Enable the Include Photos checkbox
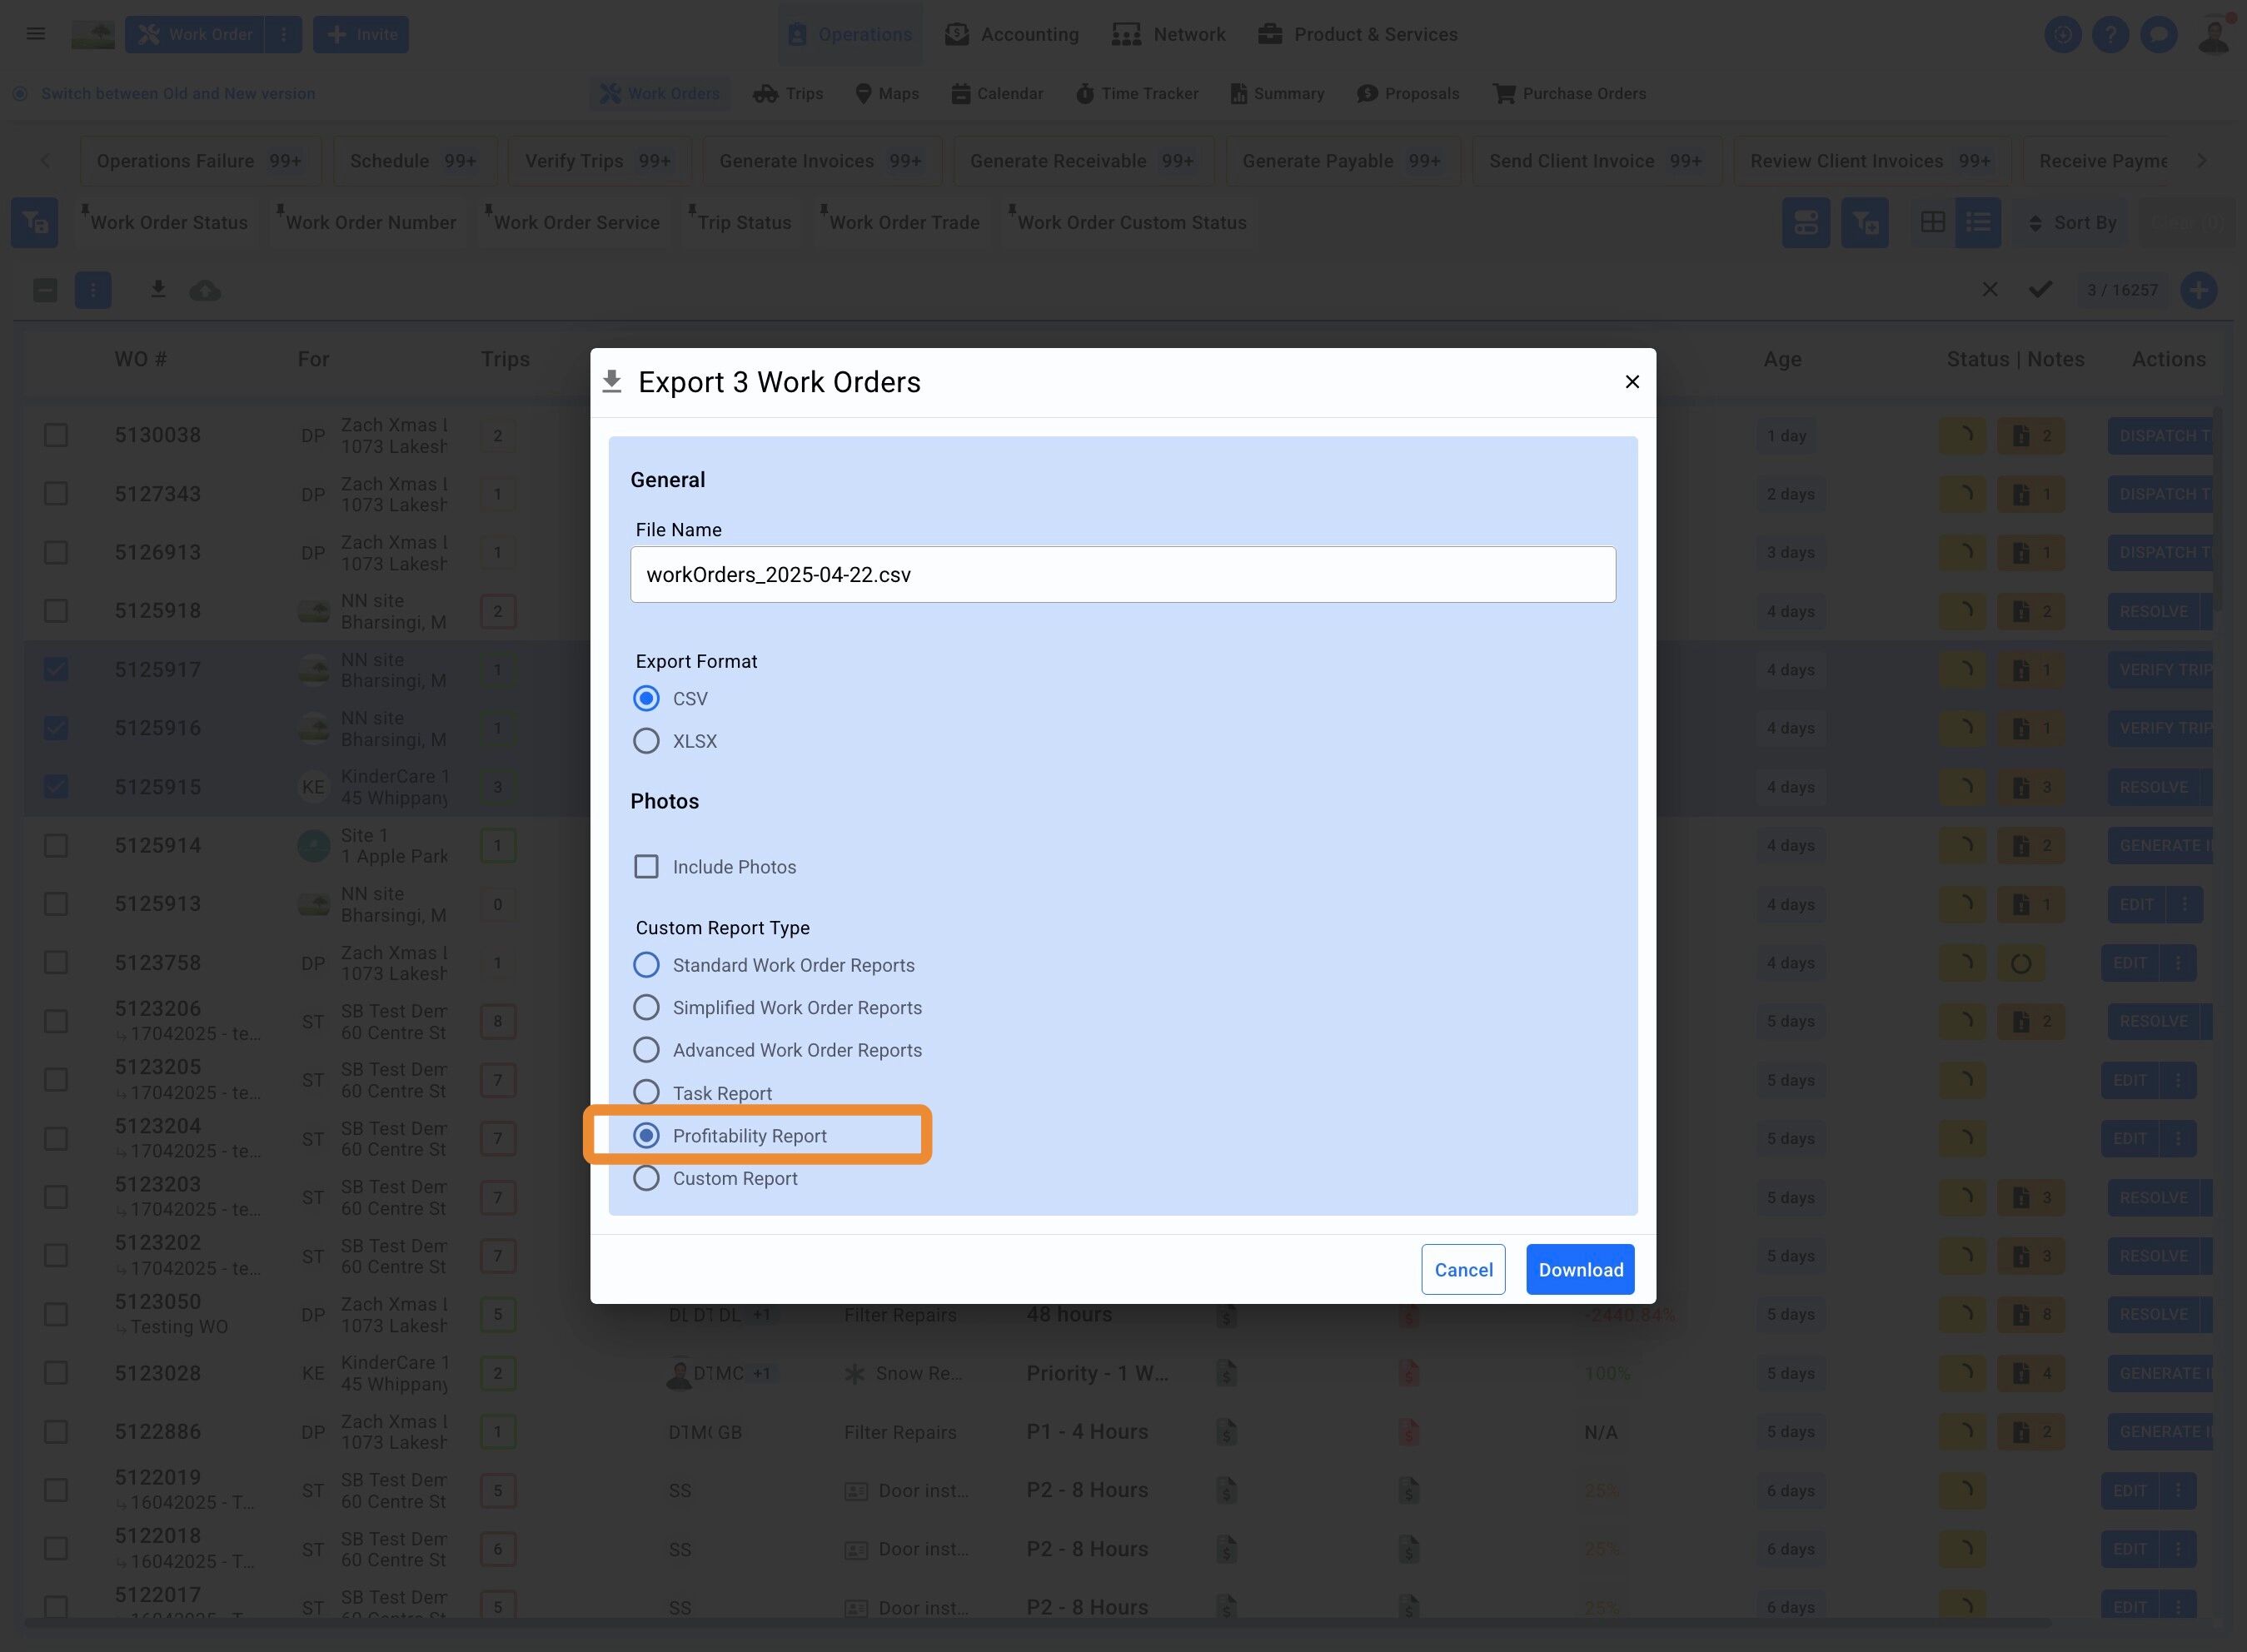This screenshot has width=2247, height=1652. [647, 867]
